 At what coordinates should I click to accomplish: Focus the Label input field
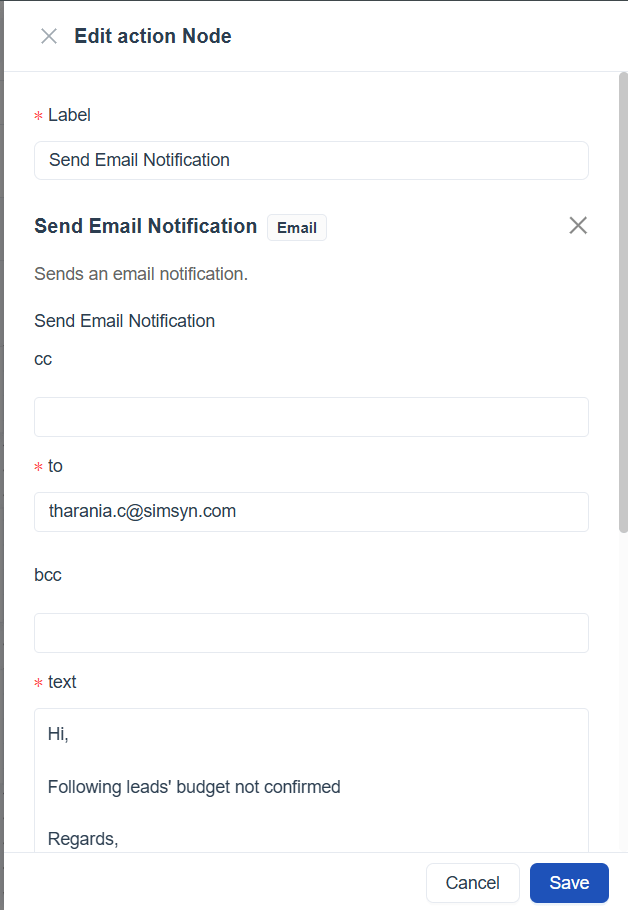pyautogui.click(x=310, y=160)
